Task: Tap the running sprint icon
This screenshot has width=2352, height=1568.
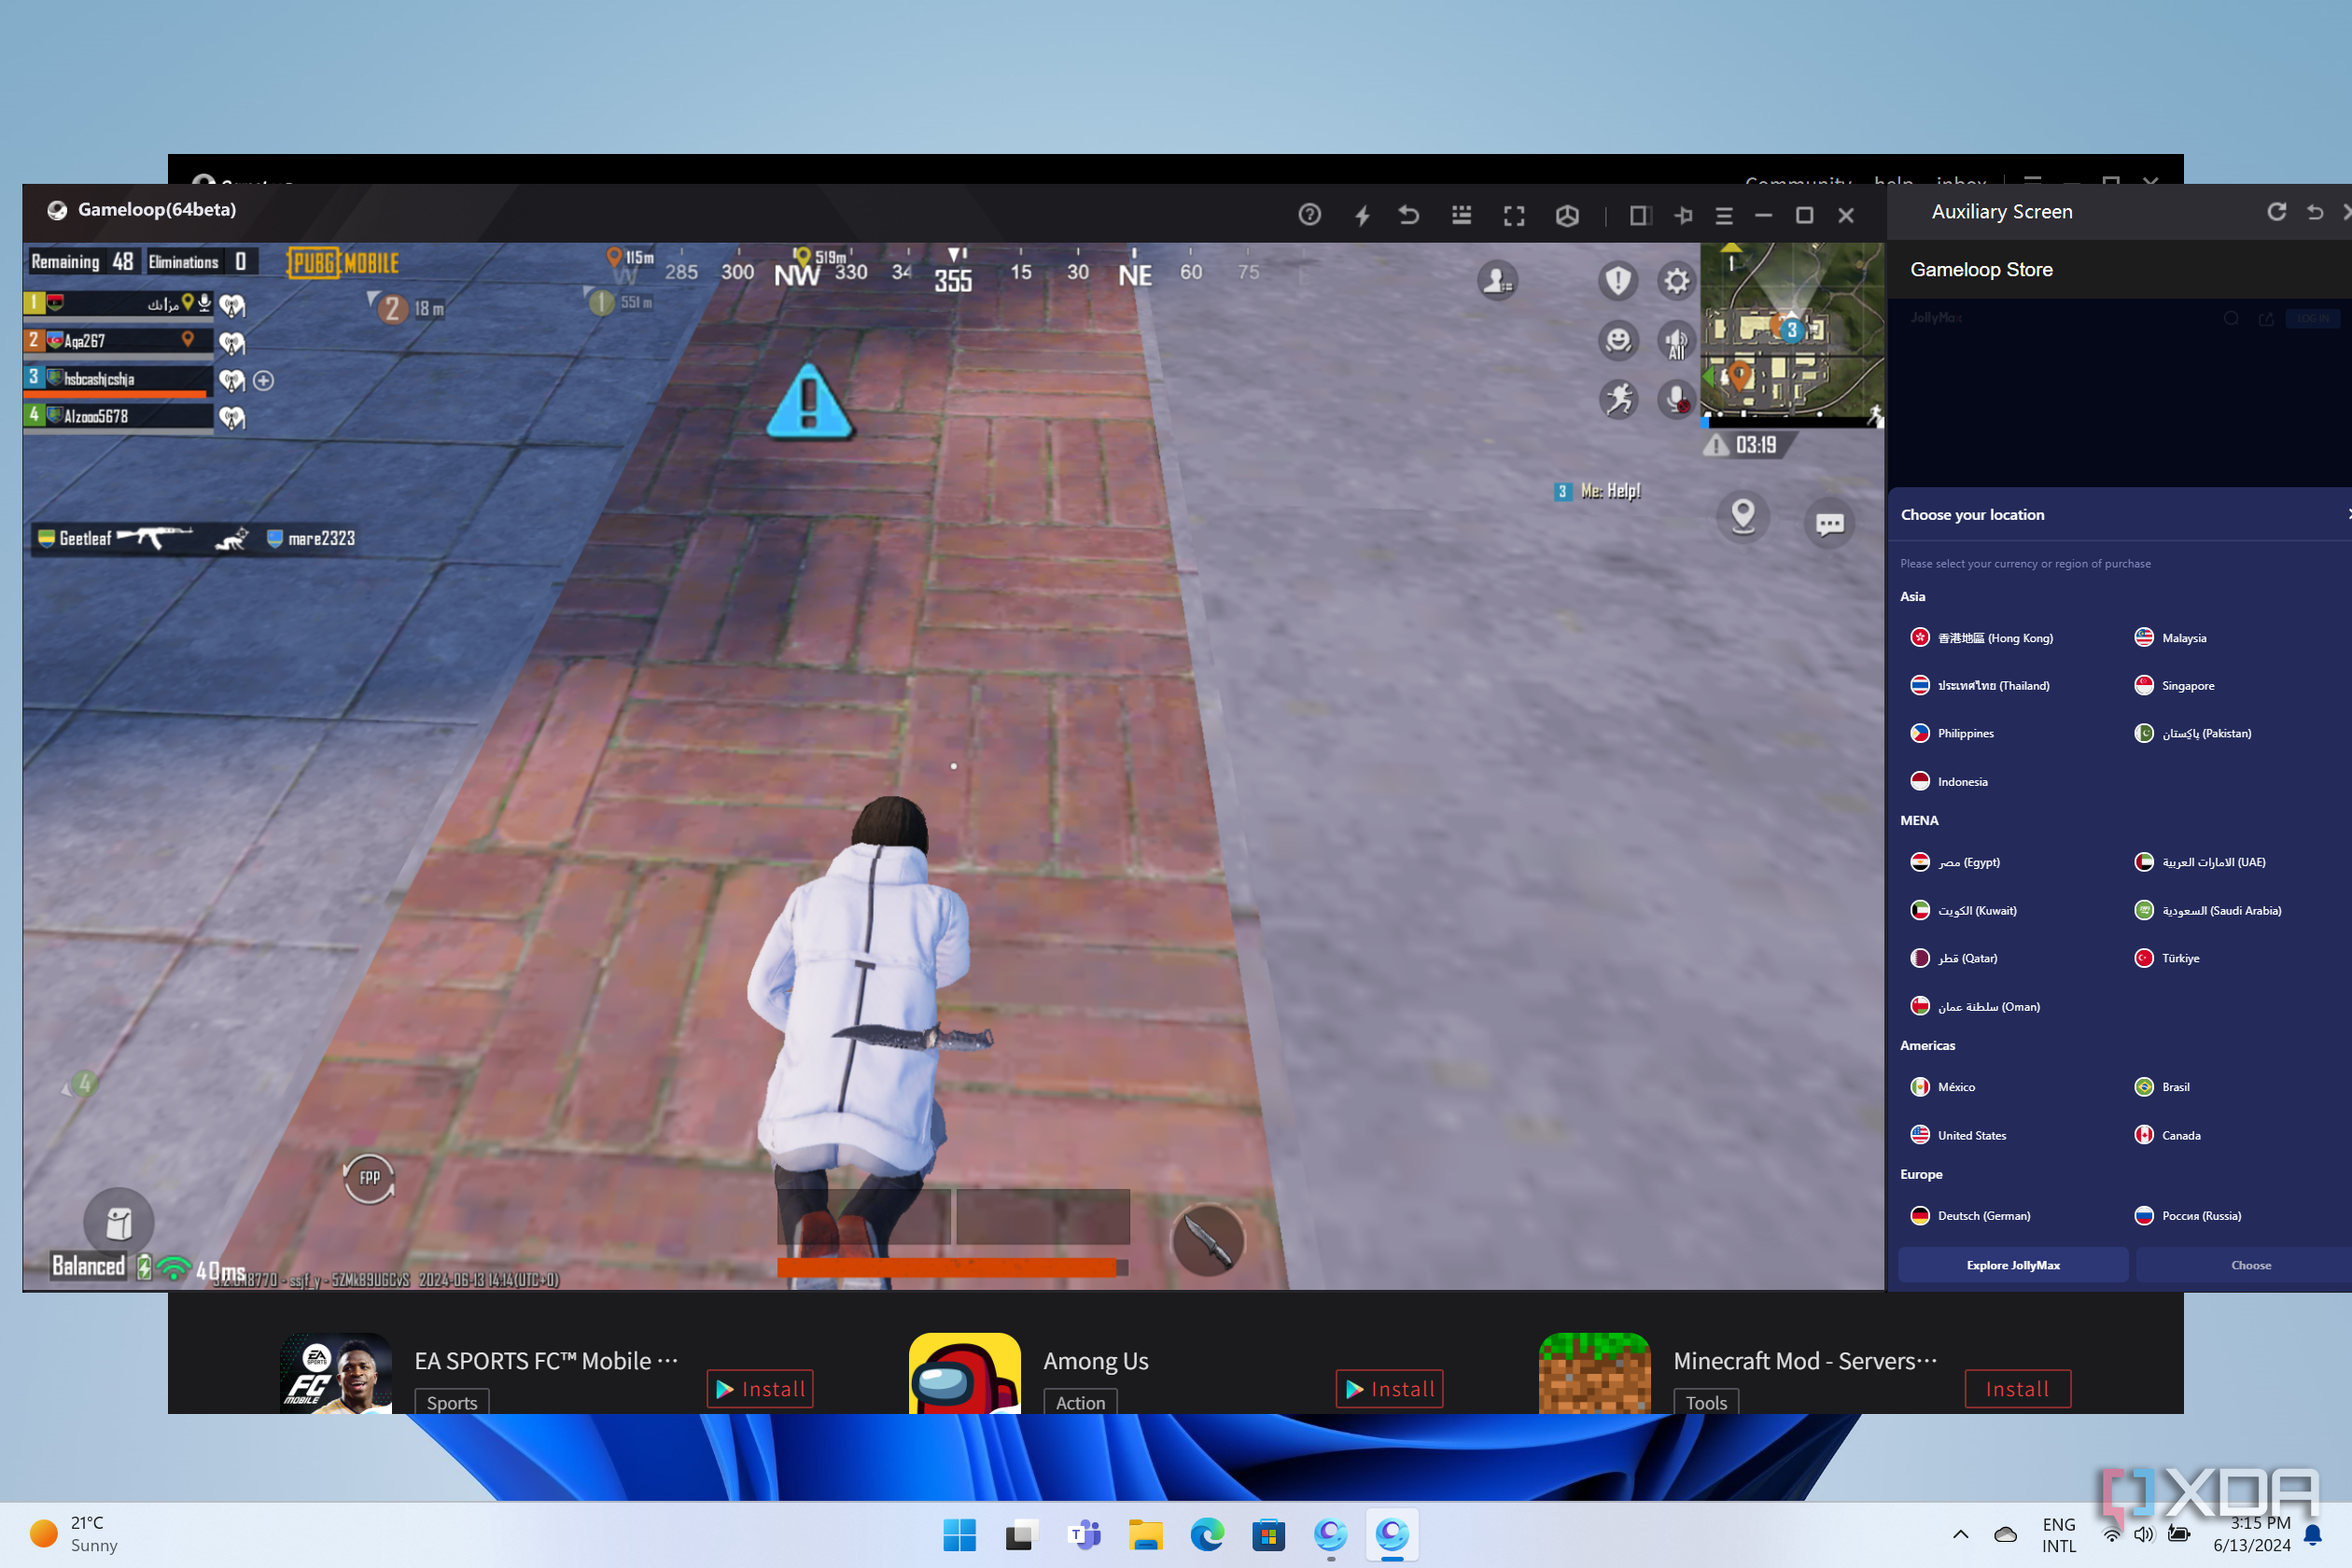Action: coord(1618,399)
